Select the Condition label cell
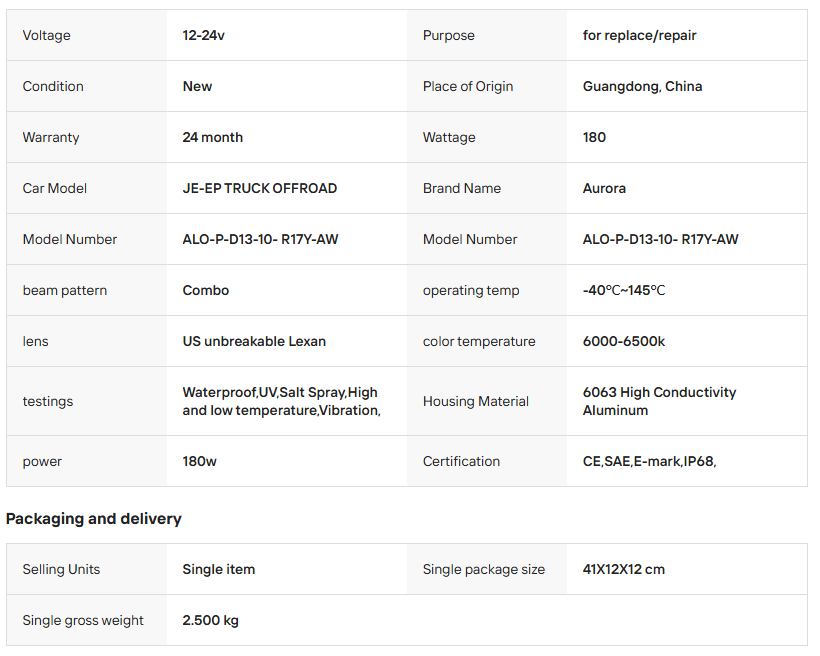 87,86
